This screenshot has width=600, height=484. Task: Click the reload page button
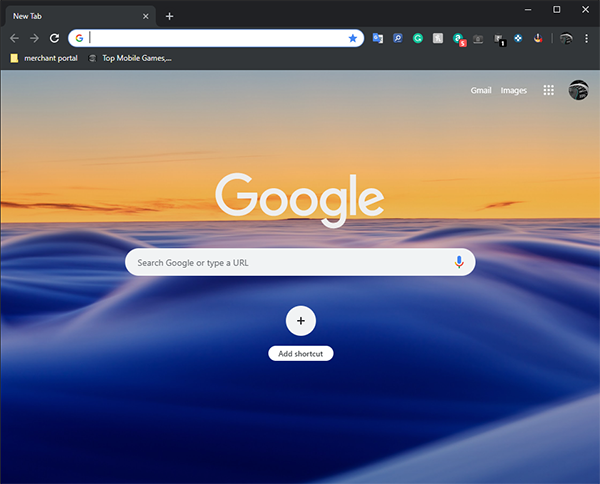54,38
